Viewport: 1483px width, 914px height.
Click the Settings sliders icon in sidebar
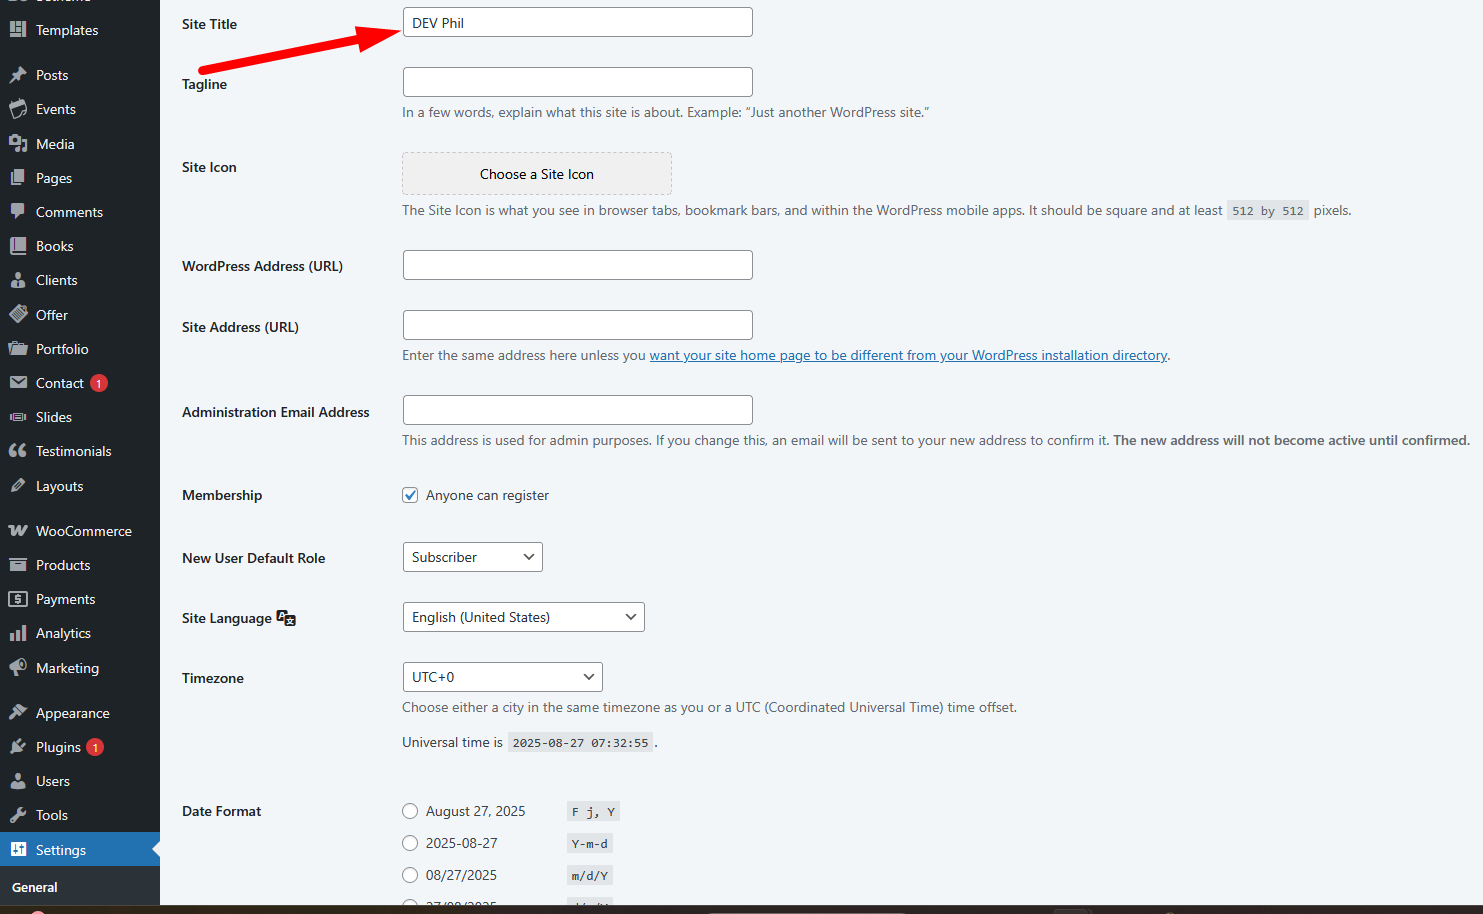(18, 850)
